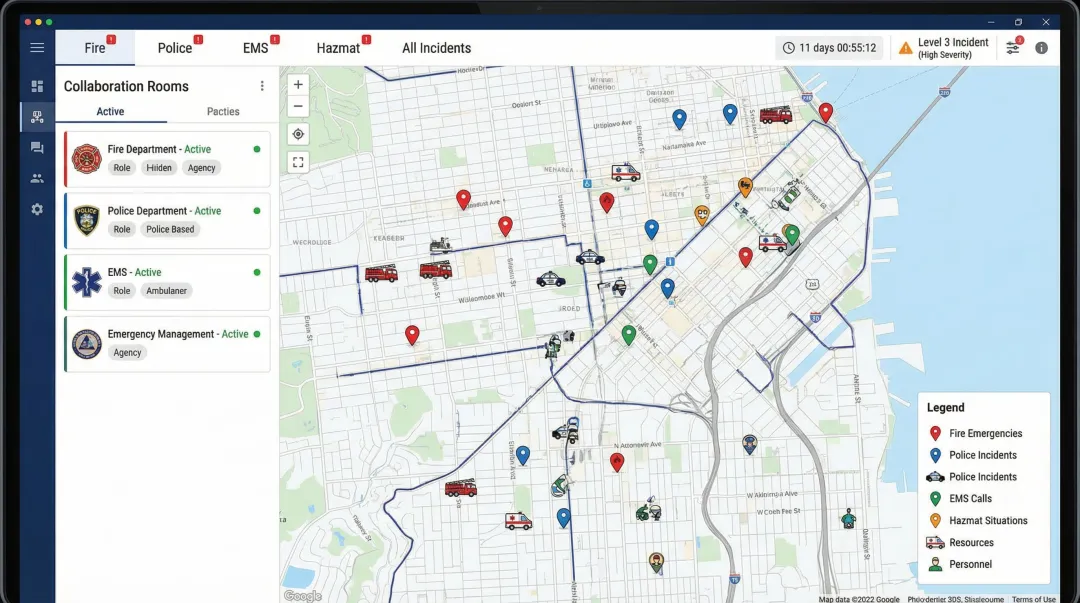Viewport: 1080px width, 603px height.
Task: Open Collaboration Rooms three-dot options menu
Action: tap(262, 86)
